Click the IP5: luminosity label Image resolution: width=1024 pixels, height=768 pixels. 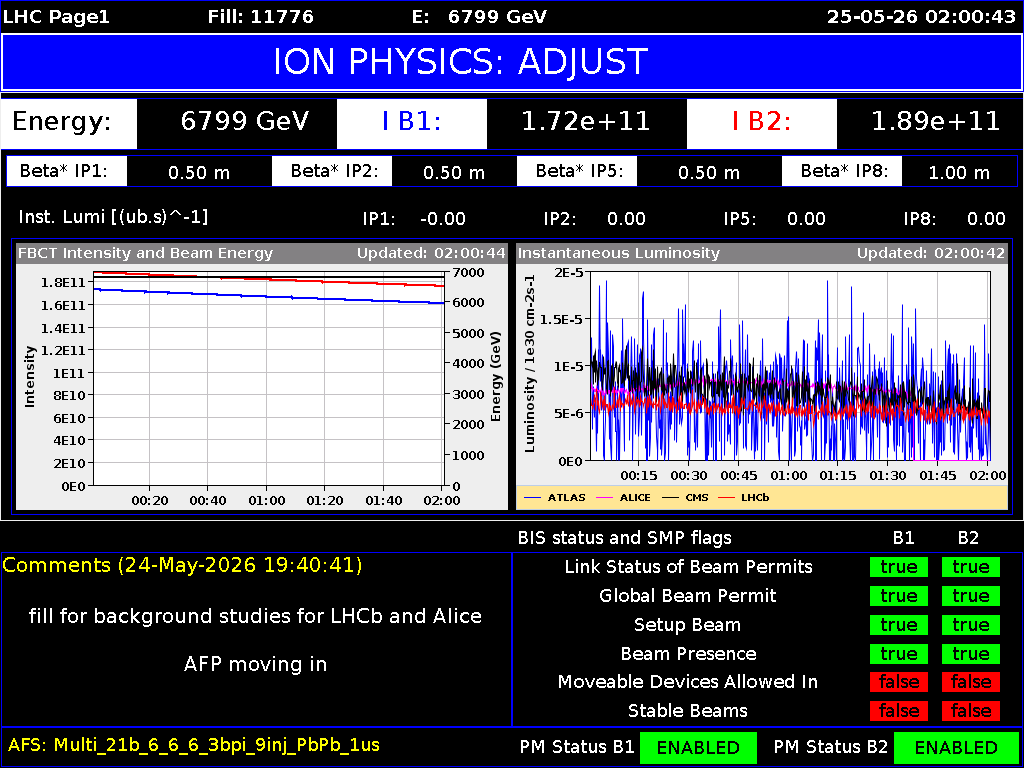pyautogui.click(x=741, y=219)
